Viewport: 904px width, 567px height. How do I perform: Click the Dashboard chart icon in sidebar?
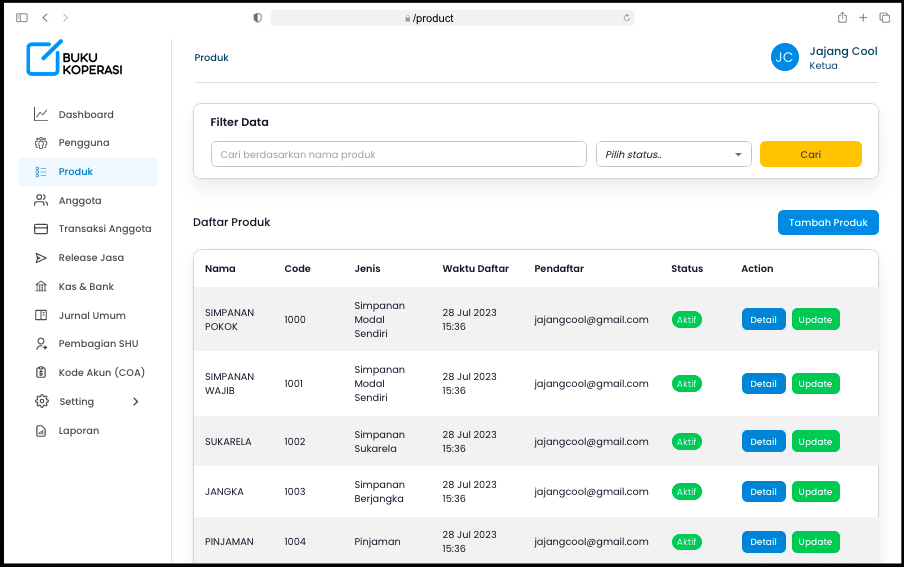pyautogui.click(x=41, y=114)
